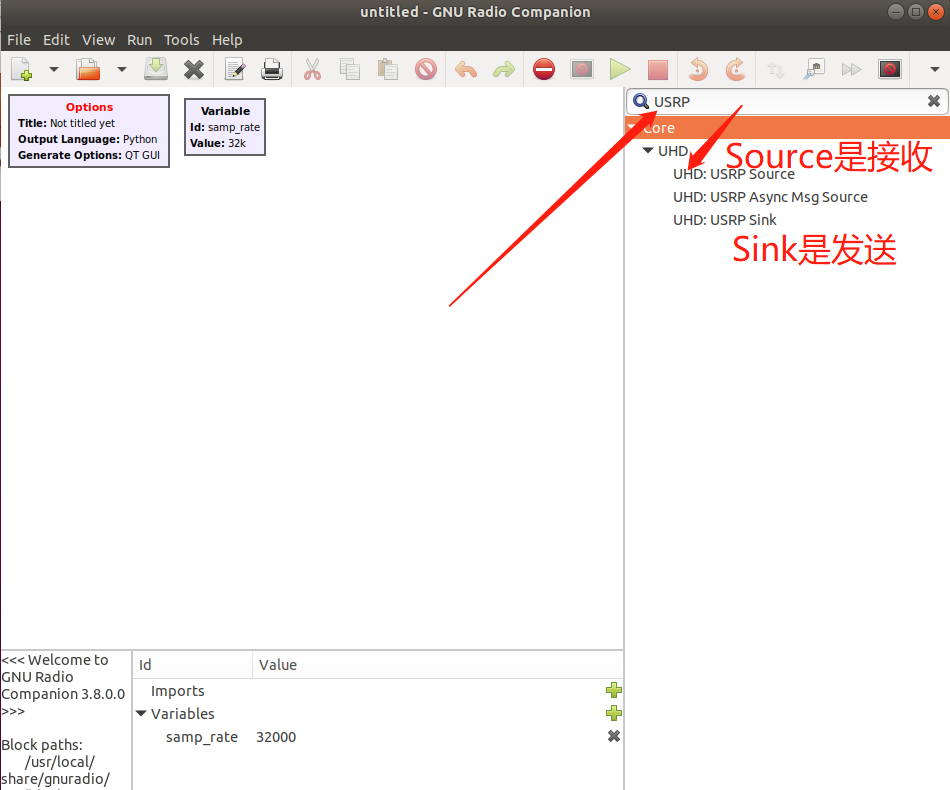Screen dimensions: 950x790
Task: Delete the samp_rate variable with the X
Action: pyautogui.click(x=614, y=736)
